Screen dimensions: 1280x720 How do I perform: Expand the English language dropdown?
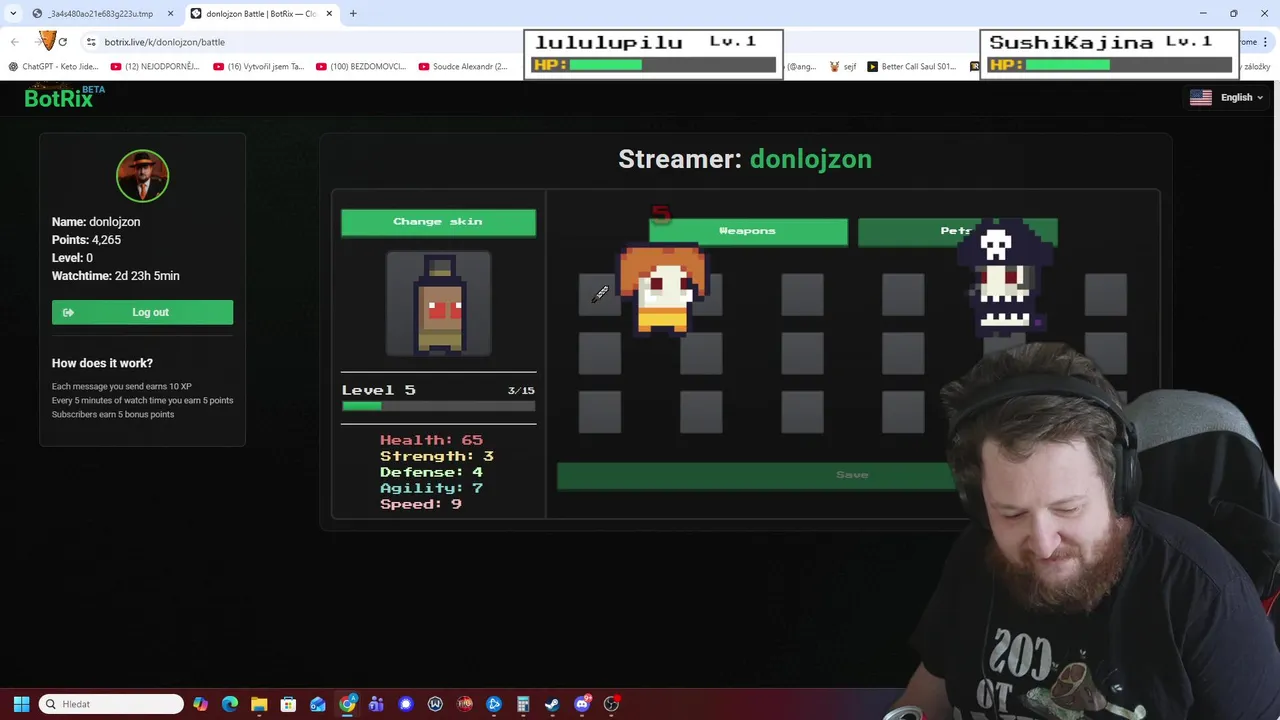(1242, 97)
